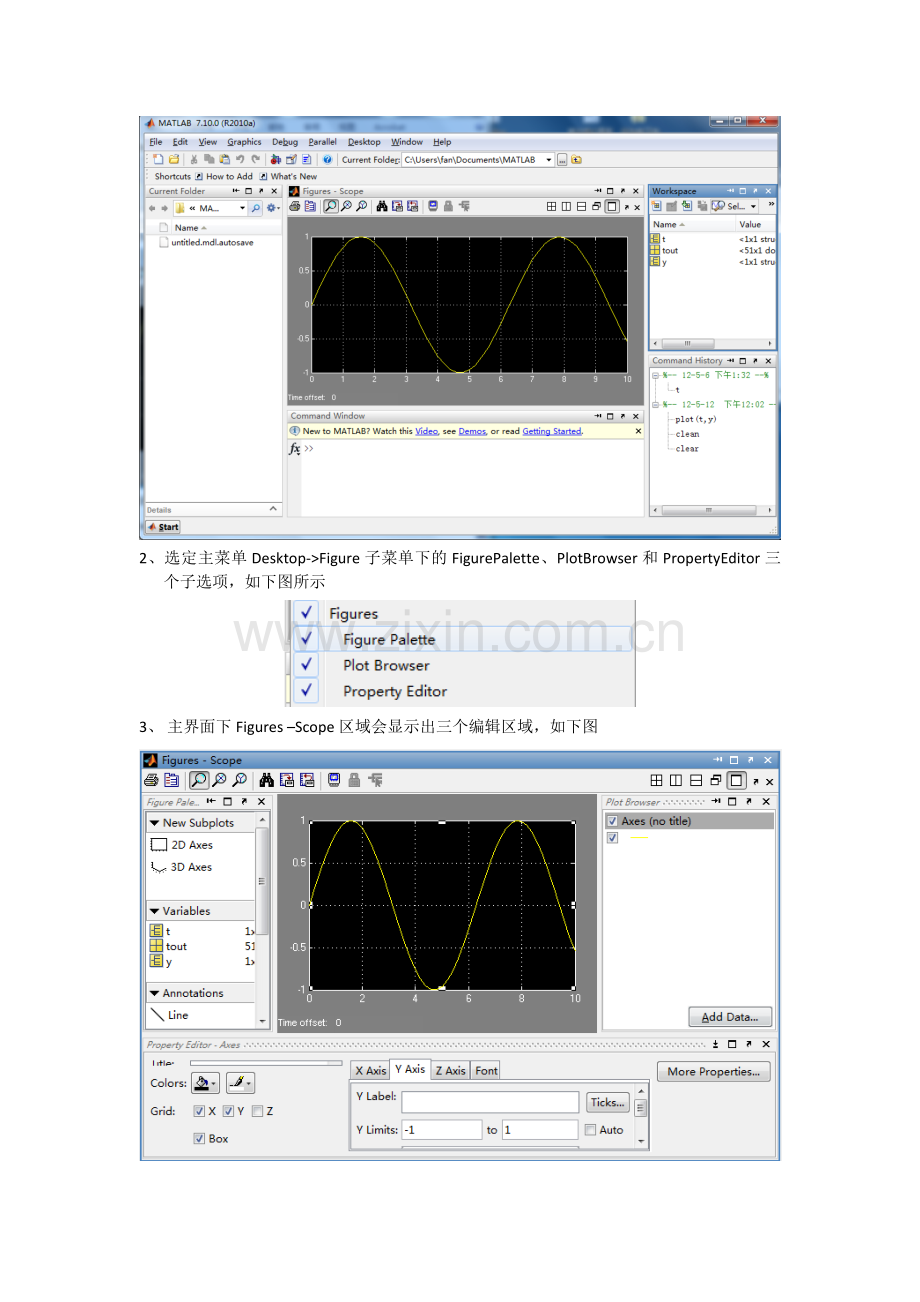
Task: Enable Grid Z checkbox in Property Editor
Action: point(258,1111)
